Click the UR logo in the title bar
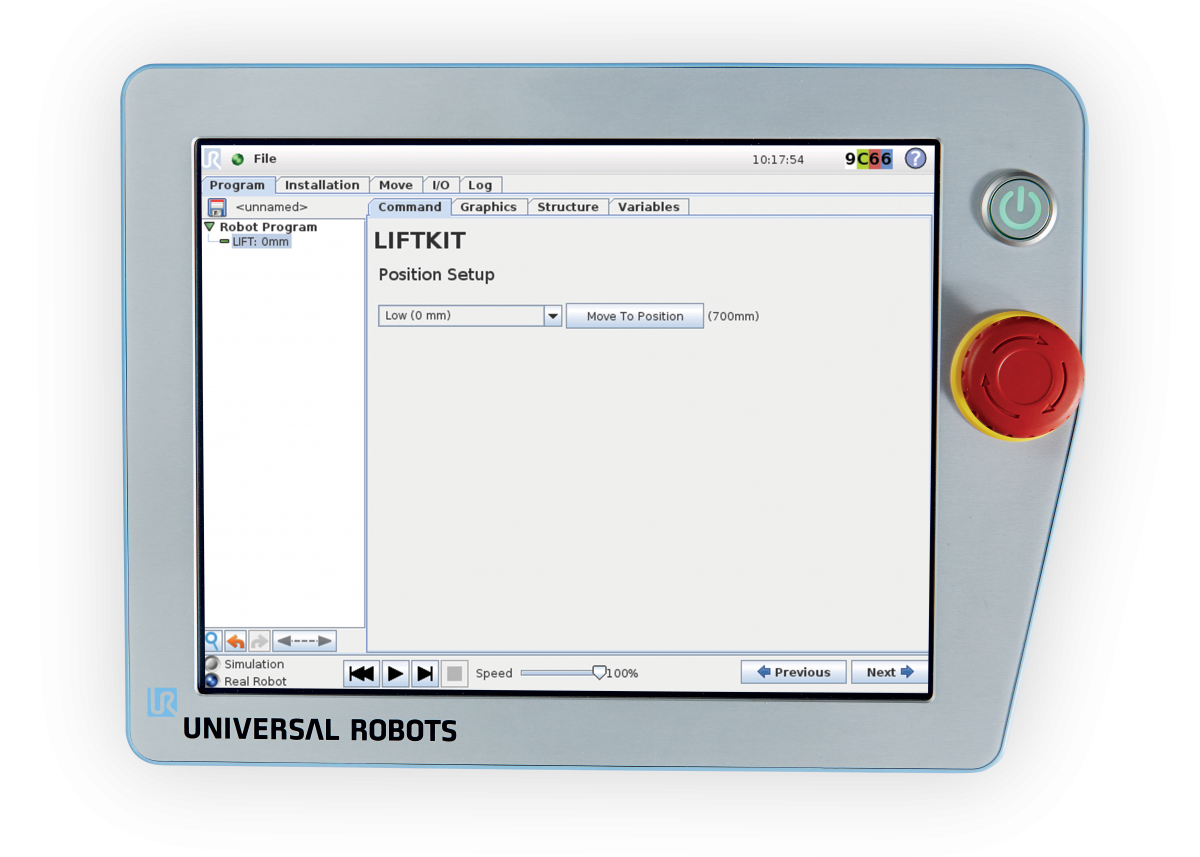 point(213,159)
